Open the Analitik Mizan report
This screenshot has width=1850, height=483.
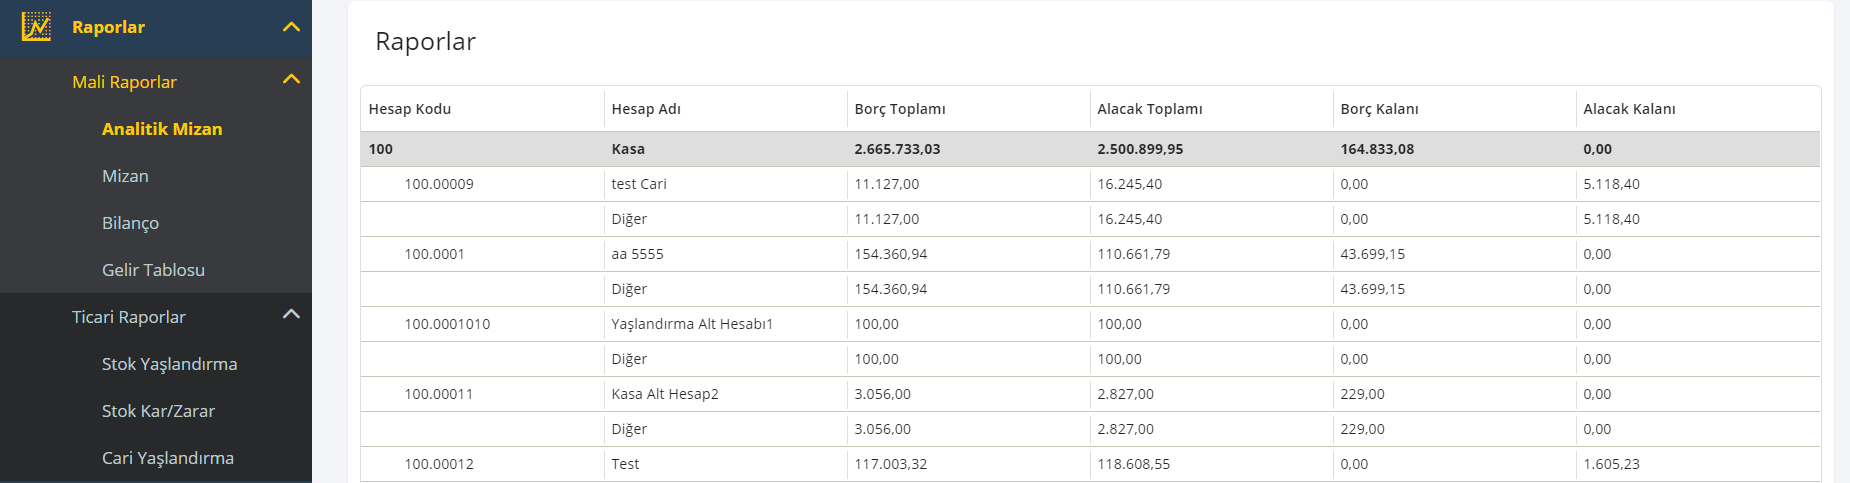pyautogui.click(x=162, y=129)
